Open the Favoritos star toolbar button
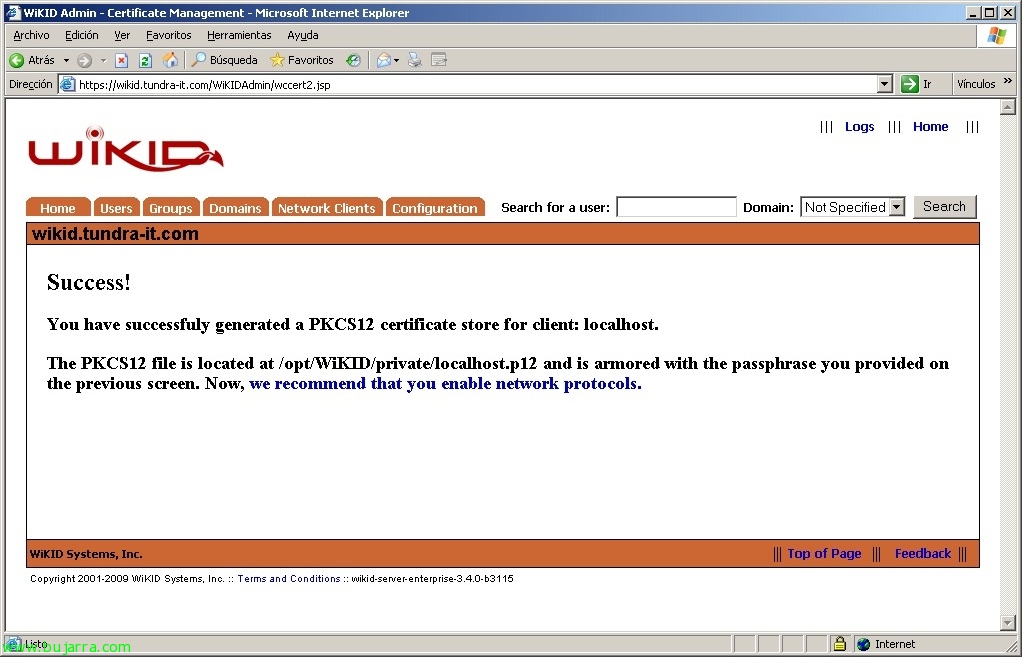Viewport: 1022px width, 657px height. pyautogui.click(x=302, y=60)
